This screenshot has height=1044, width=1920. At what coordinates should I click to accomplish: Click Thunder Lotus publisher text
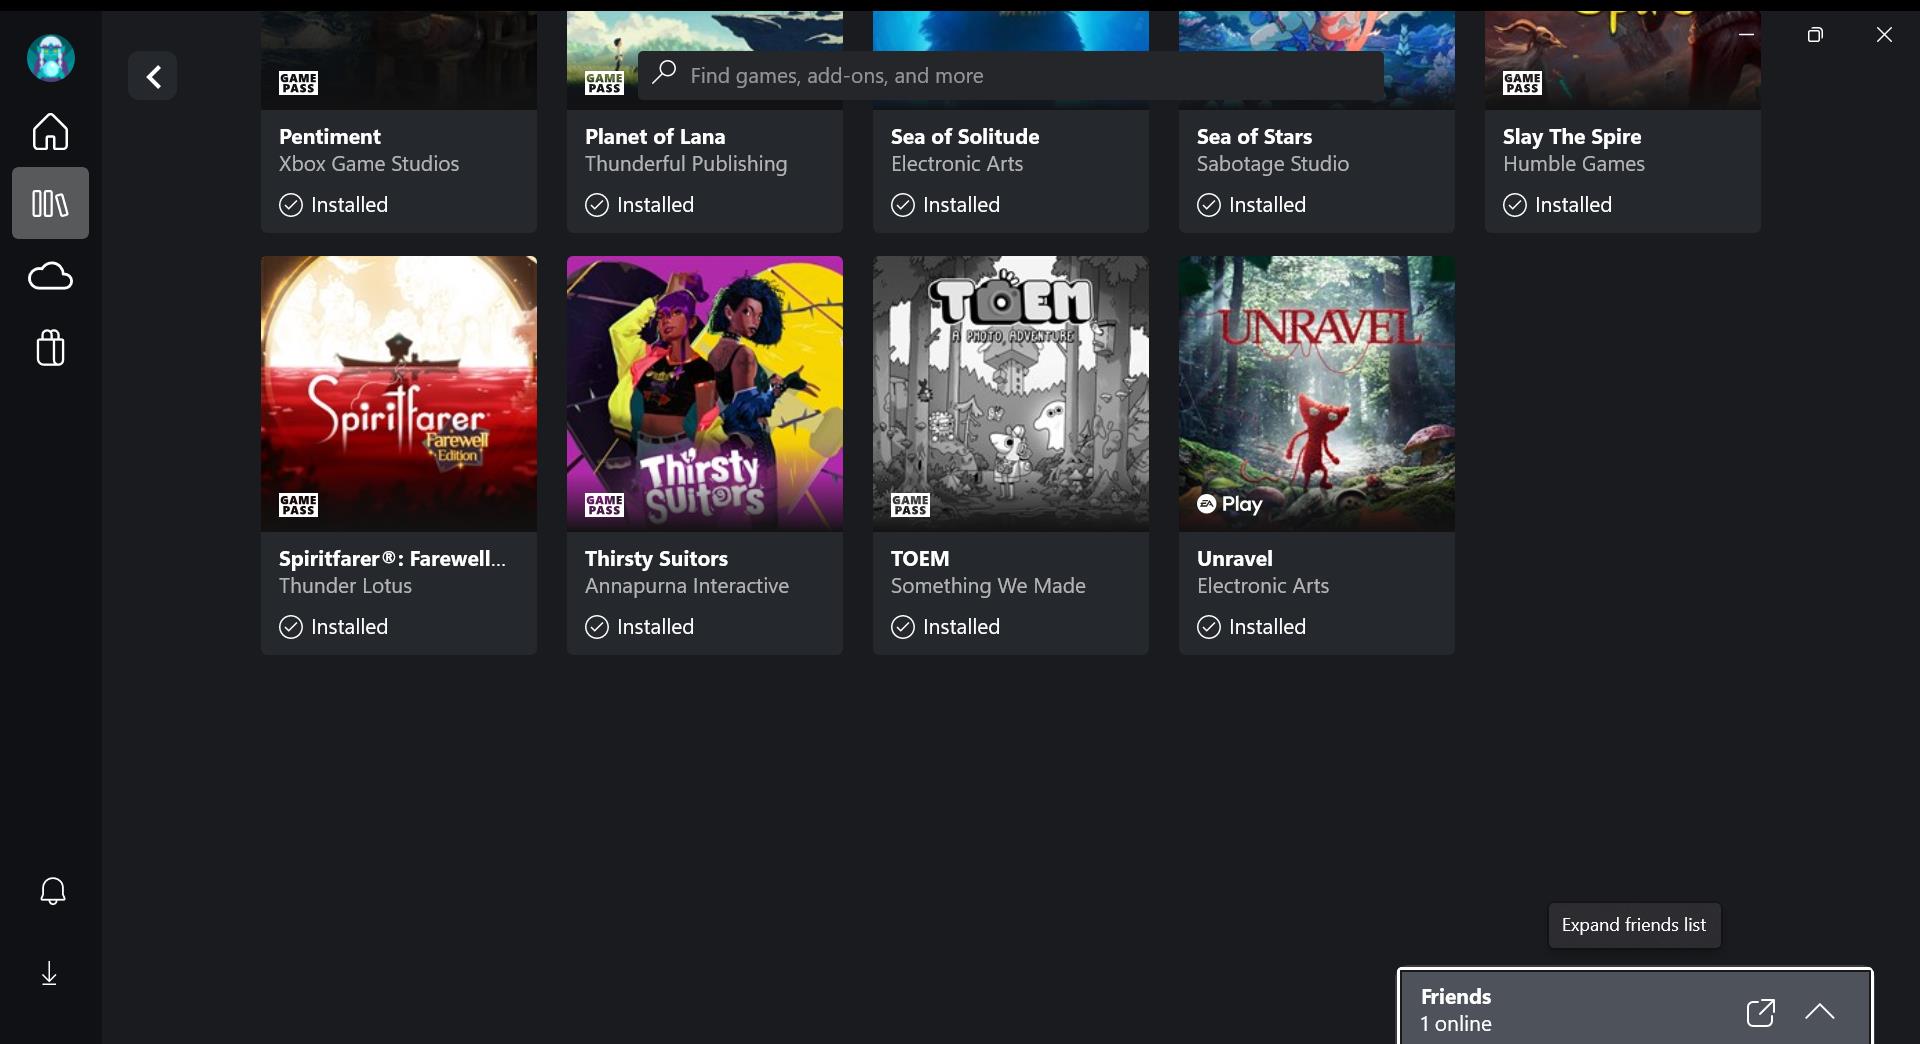(345, 586)
